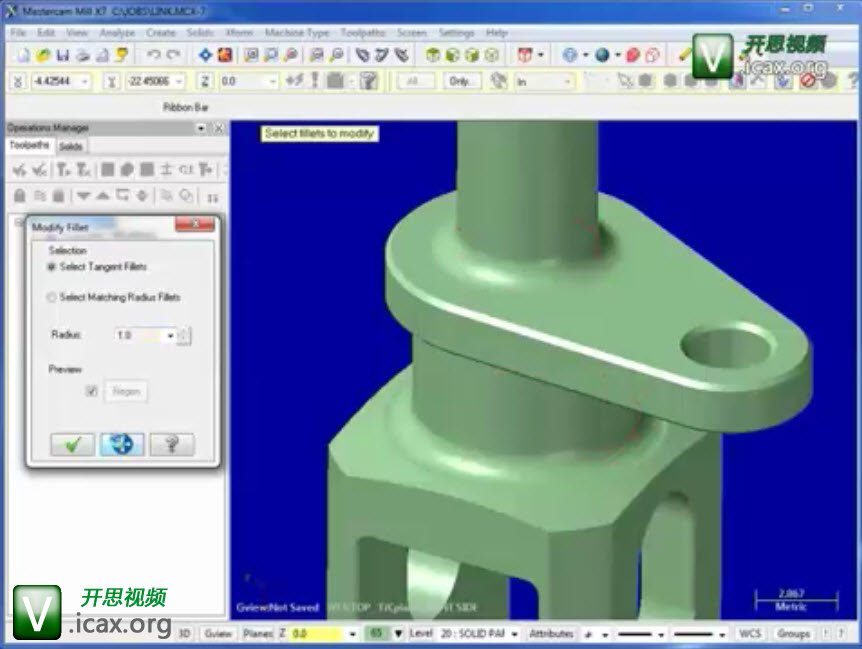Click the red no-entry icon in selection bar
This screenshot has height=649, width=862.
tap(807, 81)
